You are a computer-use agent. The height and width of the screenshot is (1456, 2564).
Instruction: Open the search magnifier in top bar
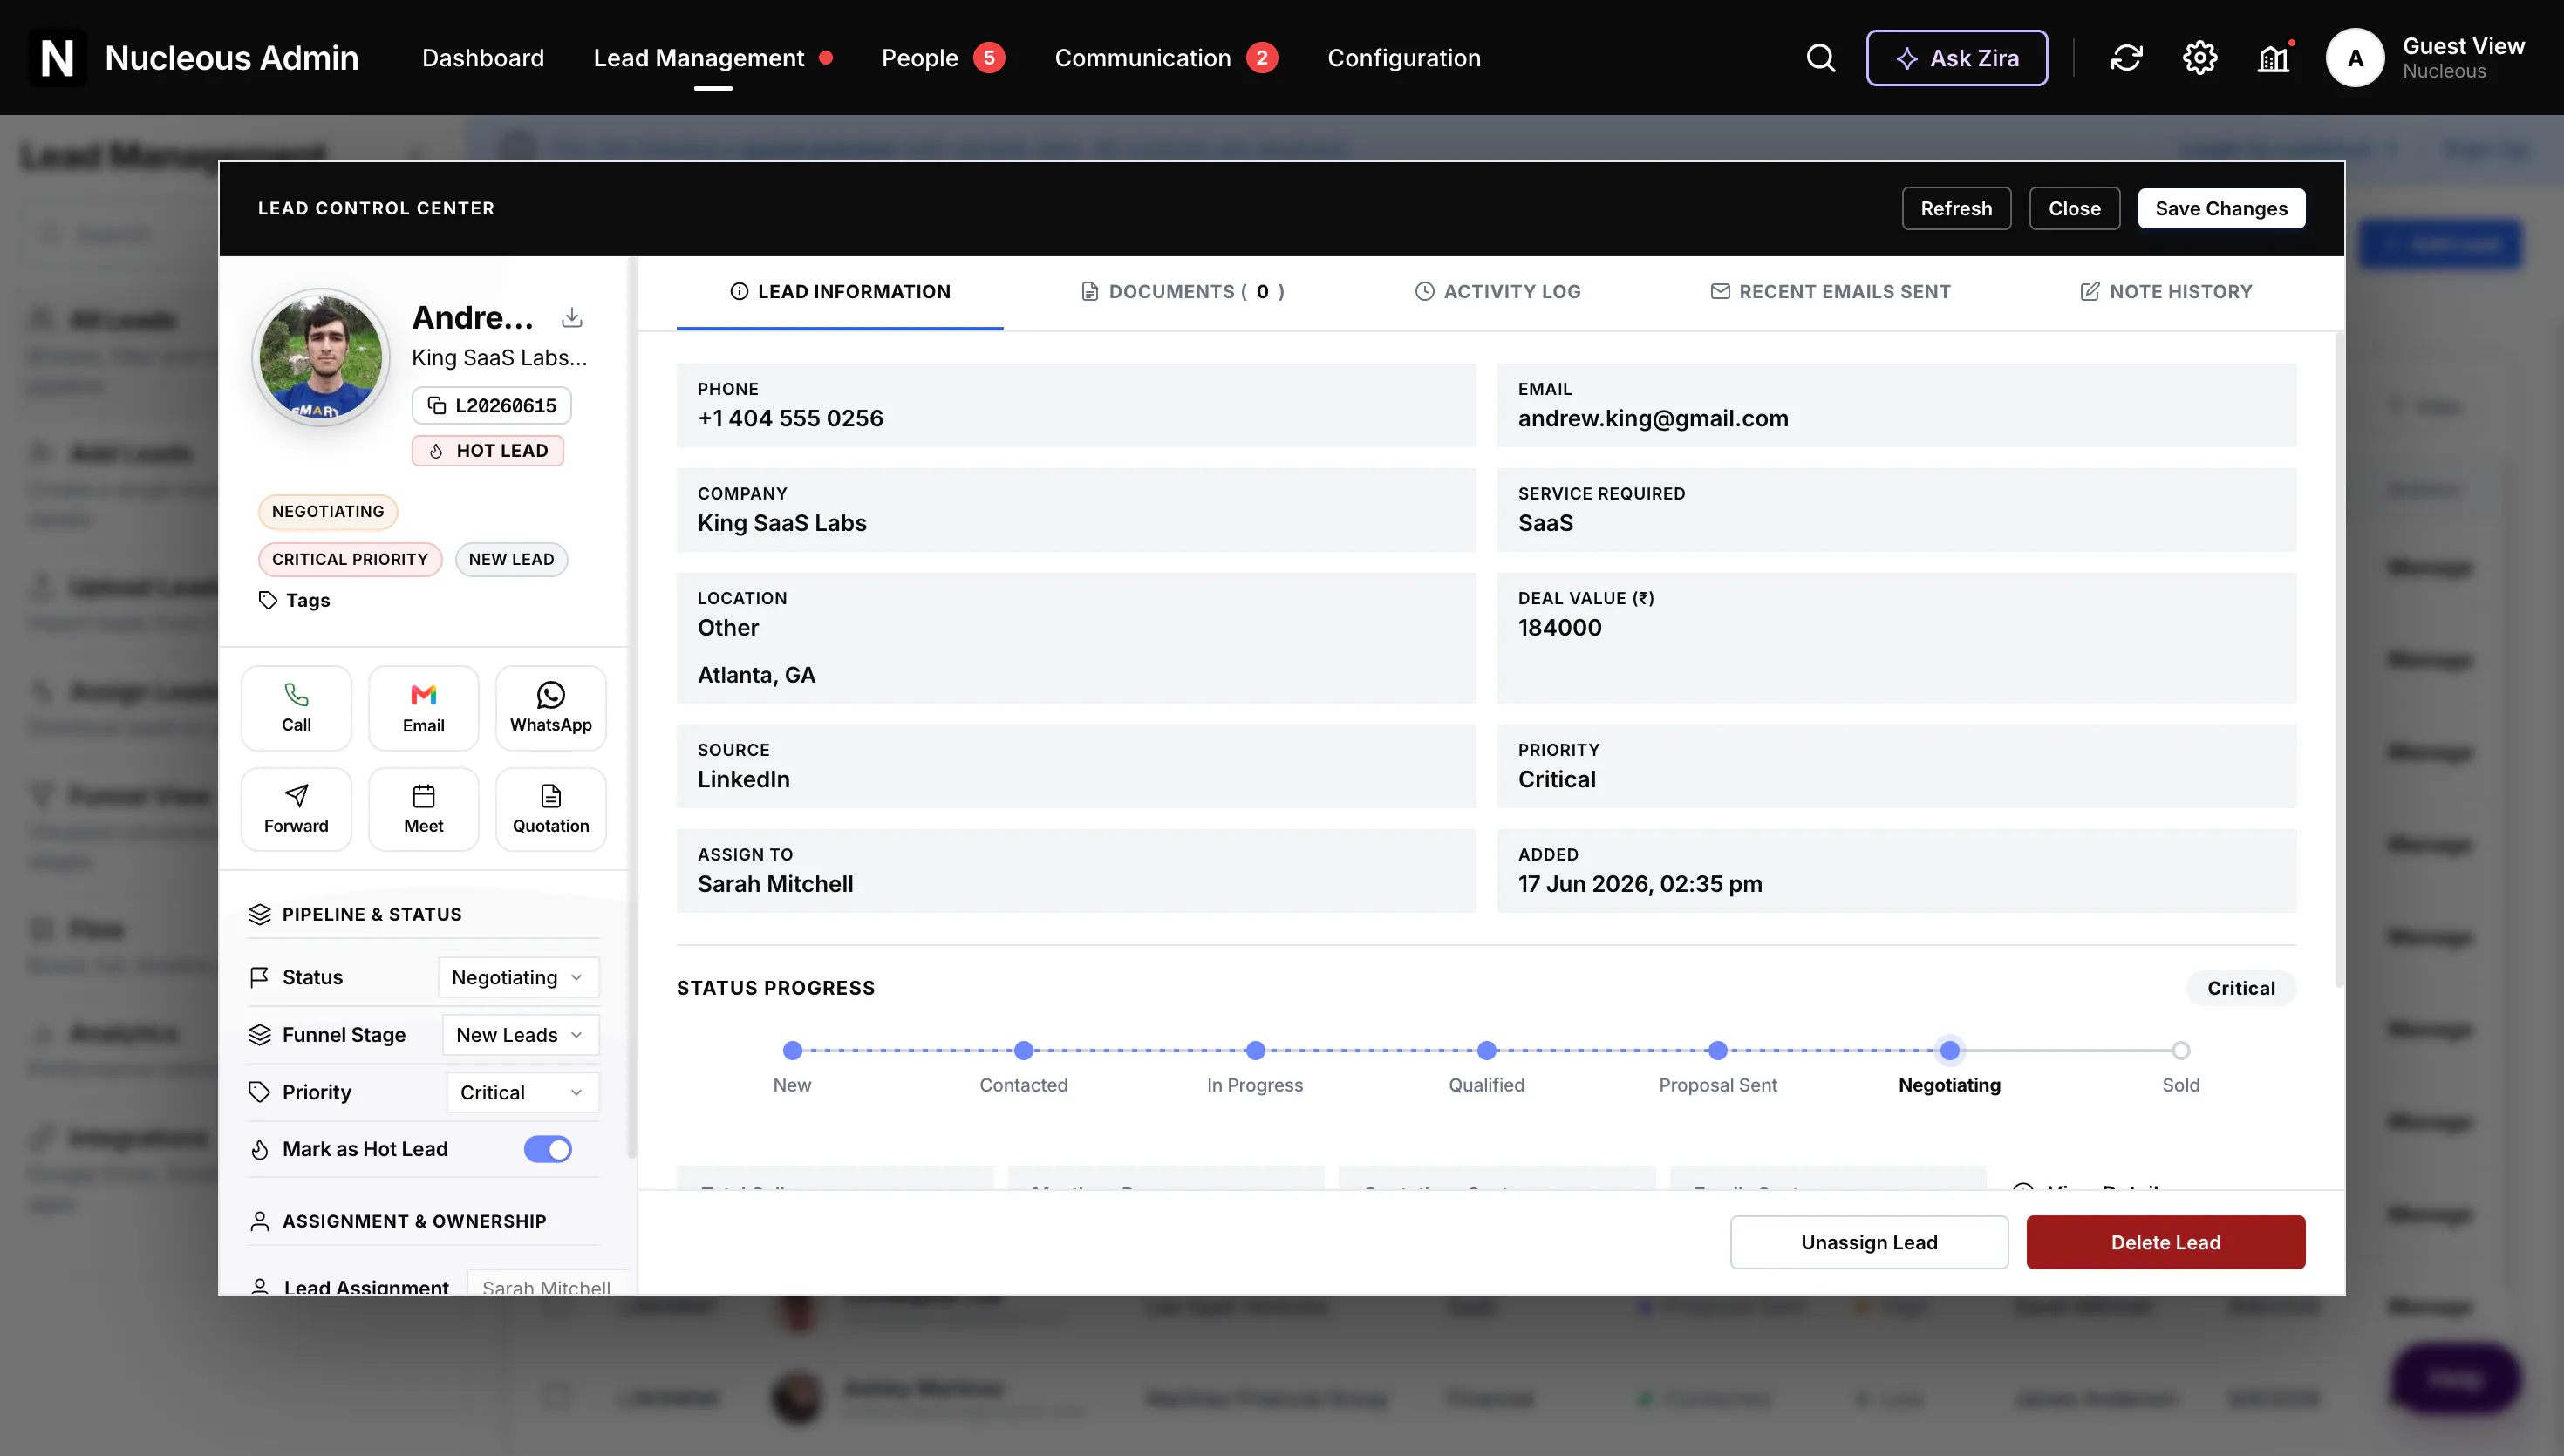coord(1821,58)
